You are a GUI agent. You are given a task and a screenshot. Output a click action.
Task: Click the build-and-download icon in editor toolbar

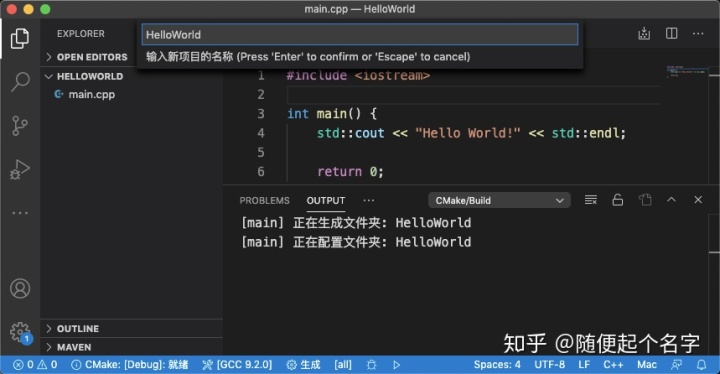pyautogui.click(x=644, y=34)
